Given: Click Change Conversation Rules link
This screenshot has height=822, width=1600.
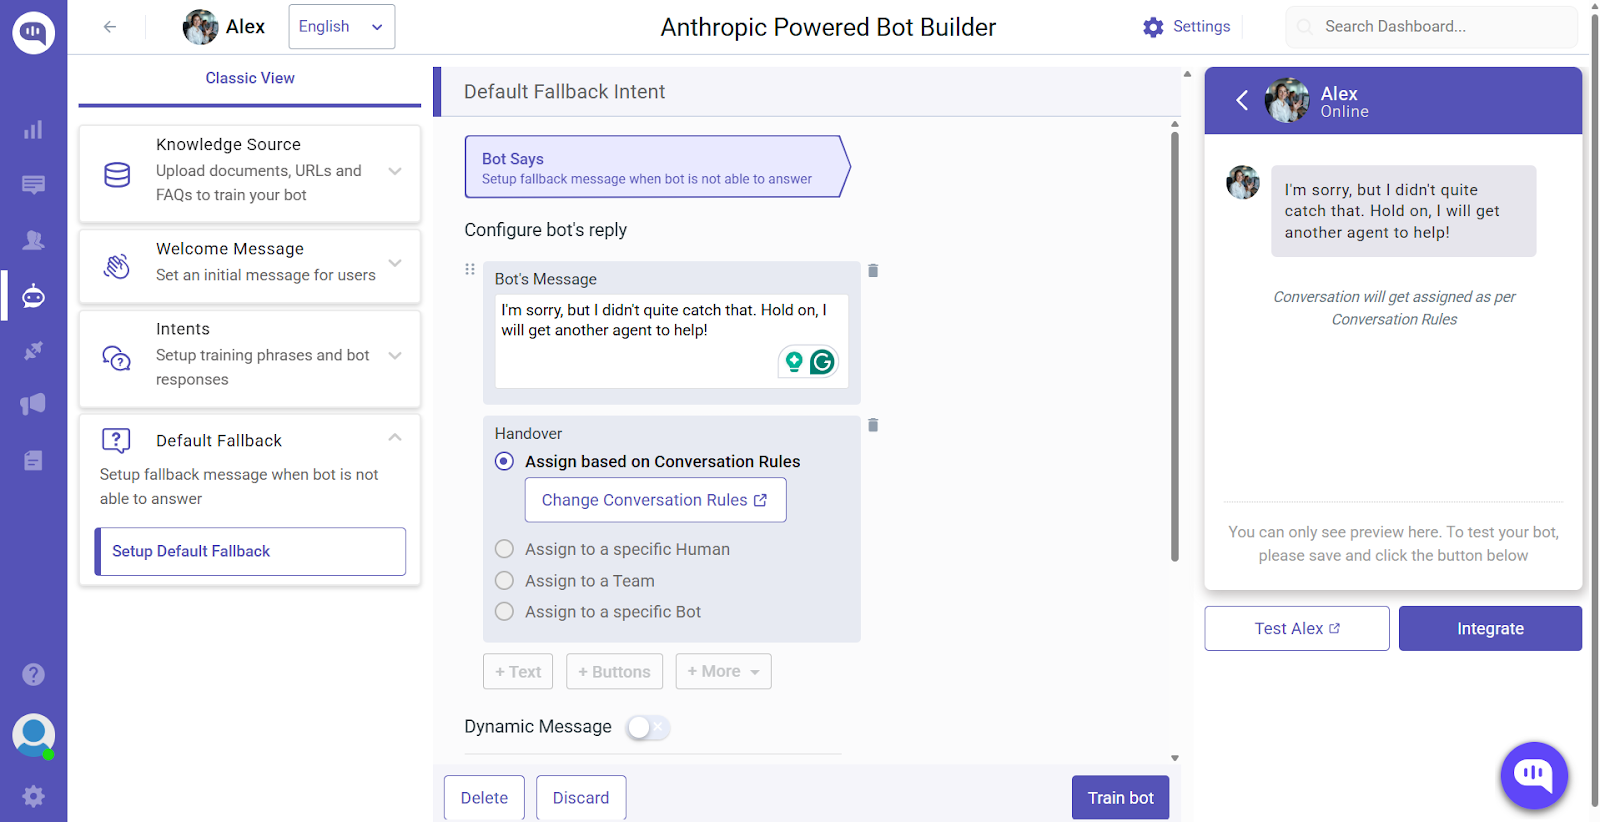Looking at the screenshot, I should pos(655,500).
